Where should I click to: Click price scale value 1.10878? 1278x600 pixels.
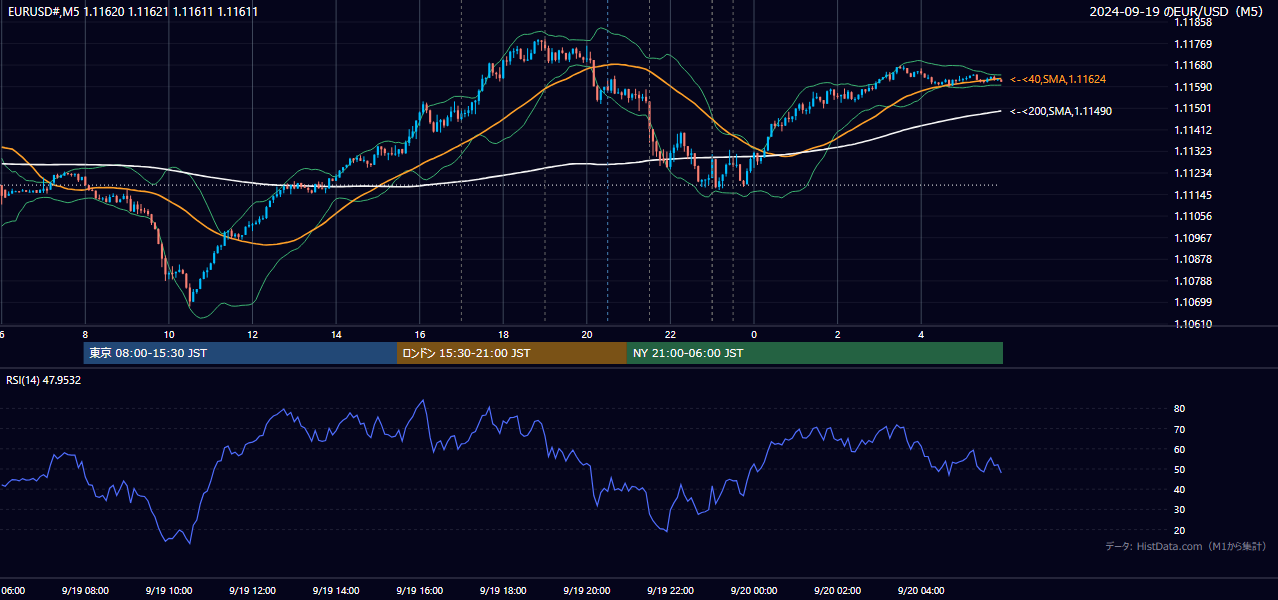pyautogui.click(x=1193, y=259)
